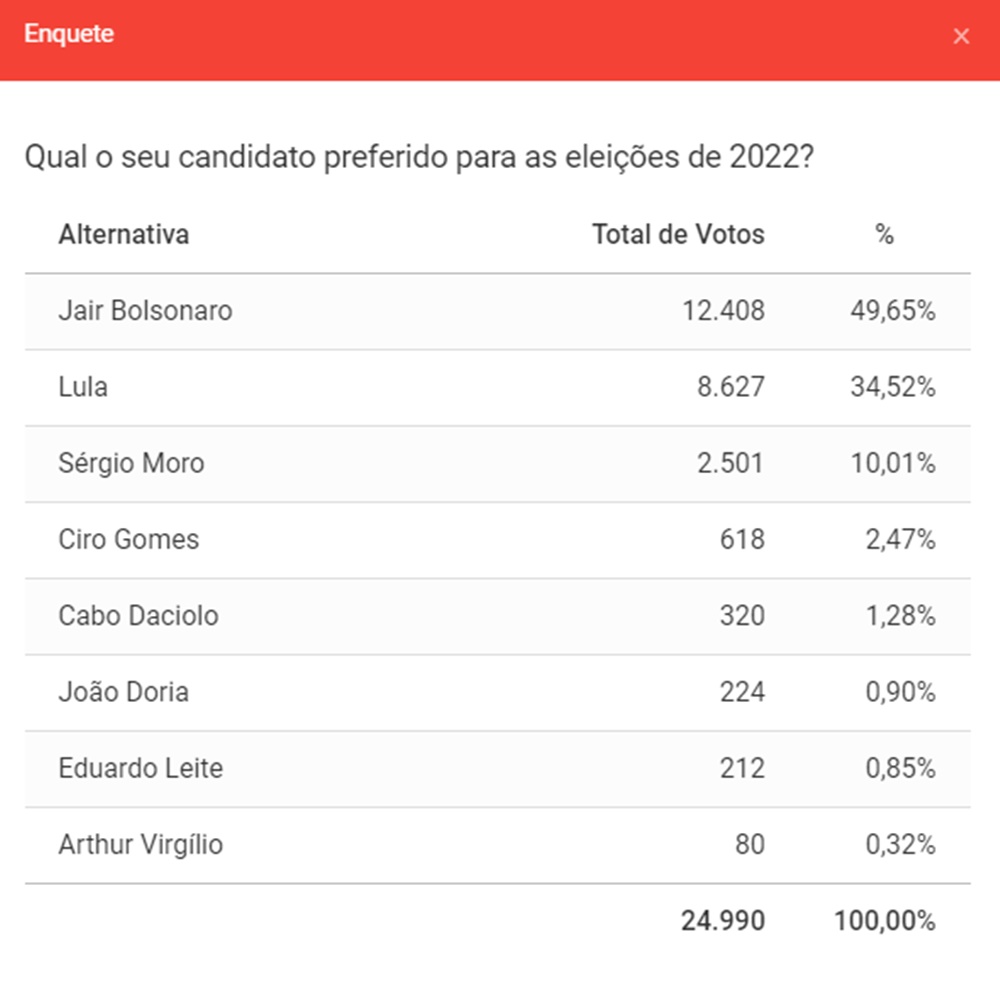
Task: Select the Lula row name
Action: coord(83,387)
